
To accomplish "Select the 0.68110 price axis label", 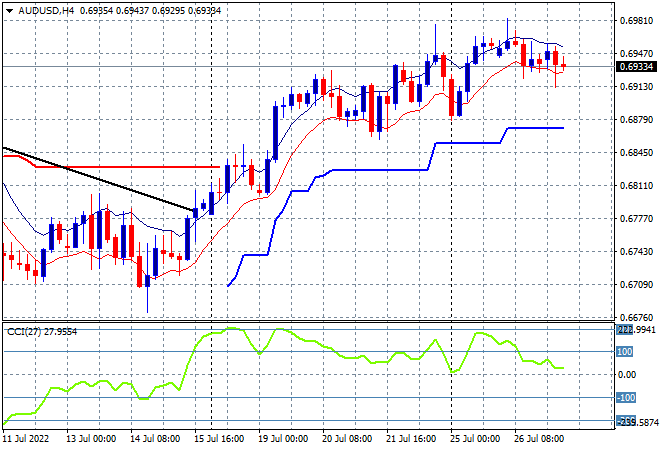I will pyautogui.click(x=636, y=186).
